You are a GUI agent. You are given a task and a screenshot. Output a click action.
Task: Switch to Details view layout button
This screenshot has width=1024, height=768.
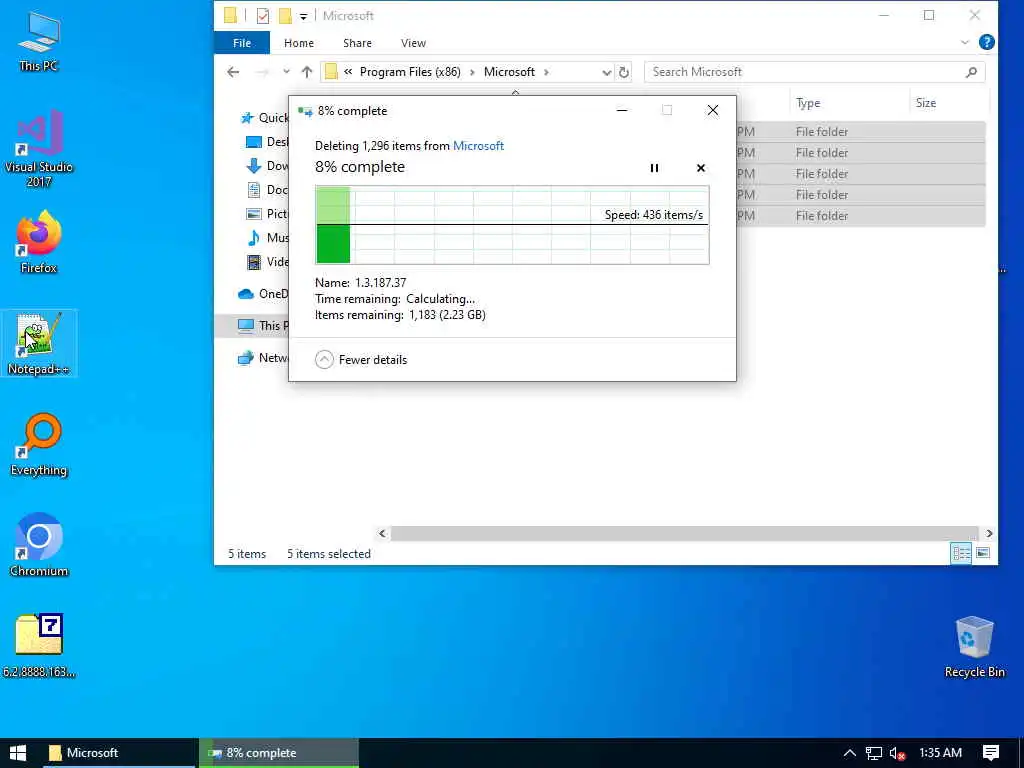[x=961, y=553]
